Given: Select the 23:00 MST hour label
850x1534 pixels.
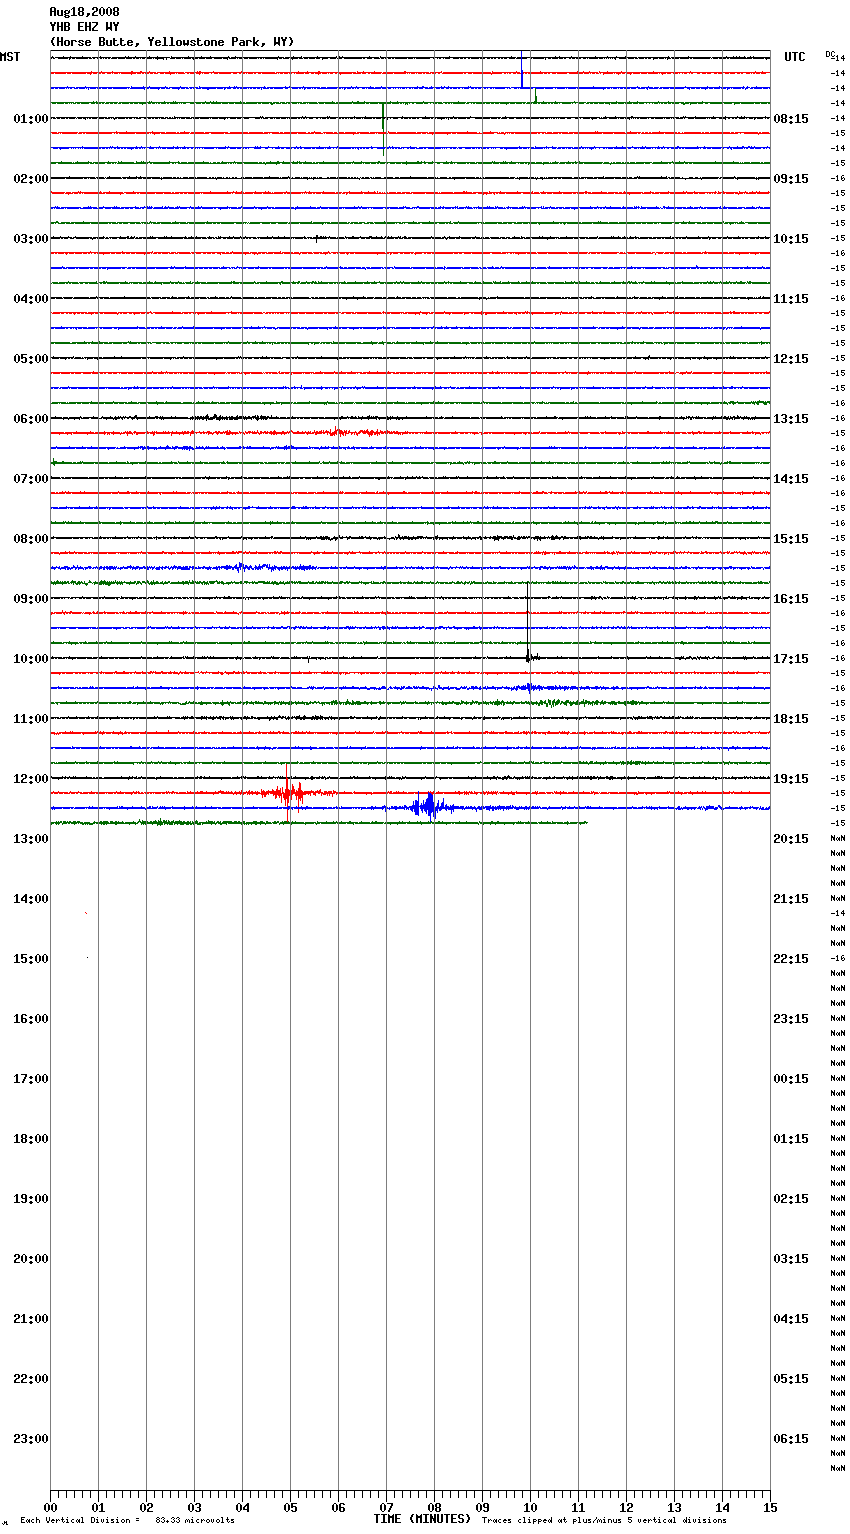Looking at the screenshot, I should point(30,1439).
